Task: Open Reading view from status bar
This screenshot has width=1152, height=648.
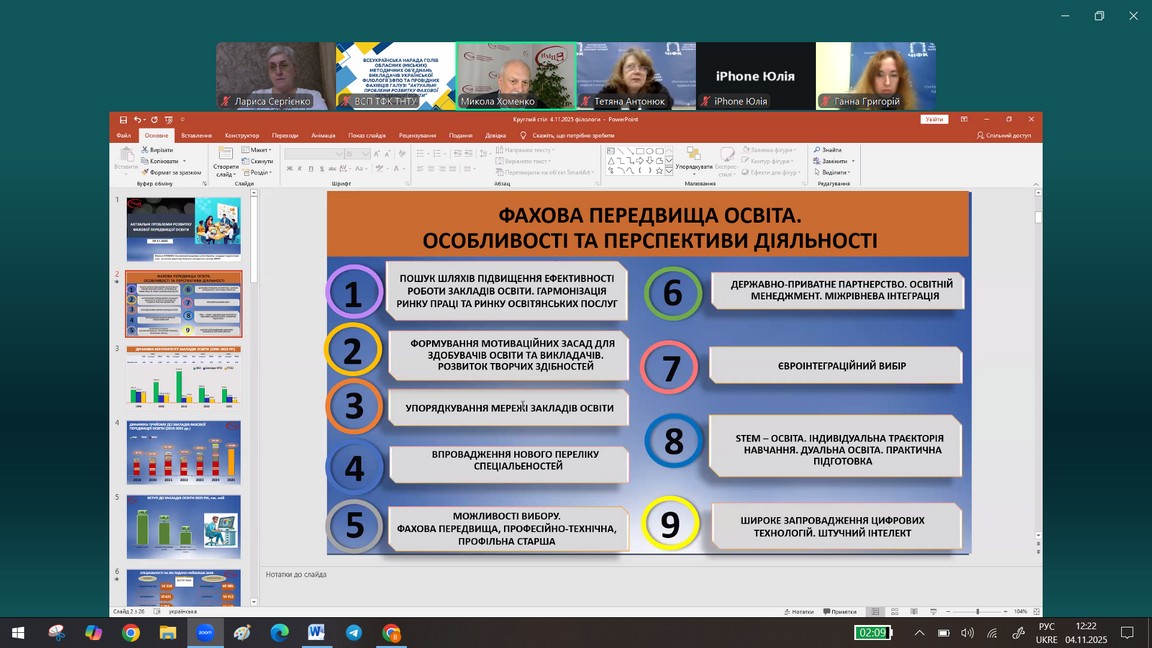Action: tap(913, 612)
